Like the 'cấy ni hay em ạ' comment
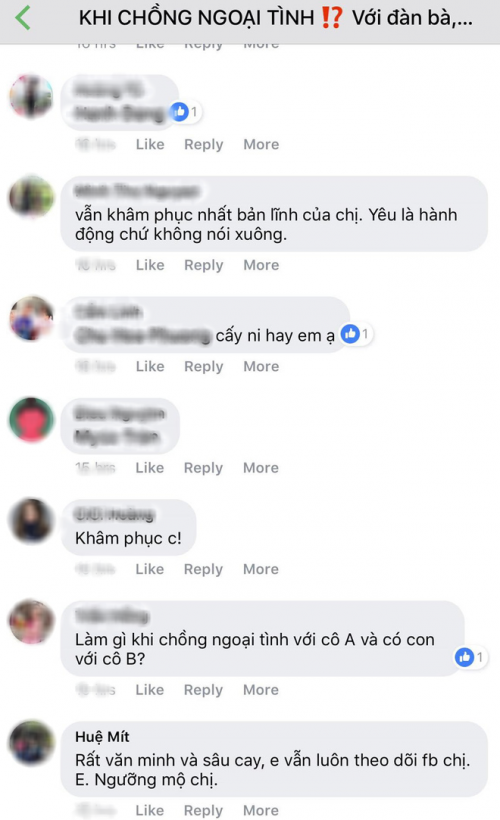Image resolution: width=500 pixels, height=820 pixels. 150,366
